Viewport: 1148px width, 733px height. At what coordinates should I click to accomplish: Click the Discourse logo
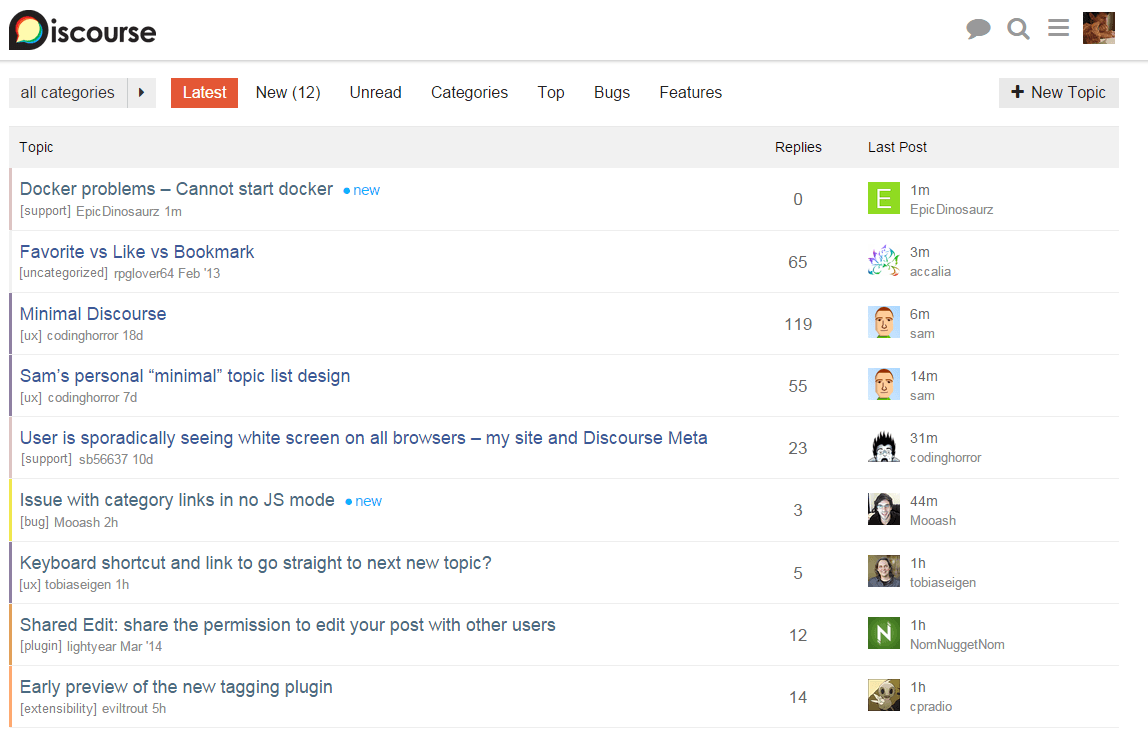tap(83, 30)
